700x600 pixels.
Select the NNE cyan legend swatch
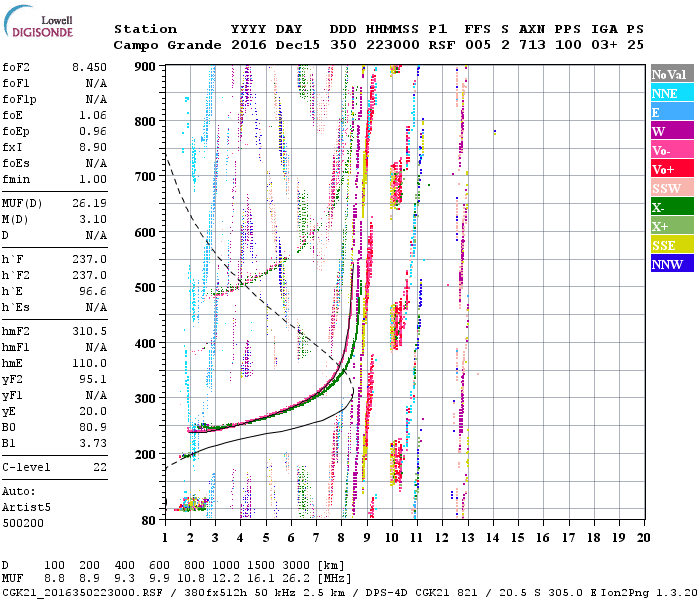[672, 93]
